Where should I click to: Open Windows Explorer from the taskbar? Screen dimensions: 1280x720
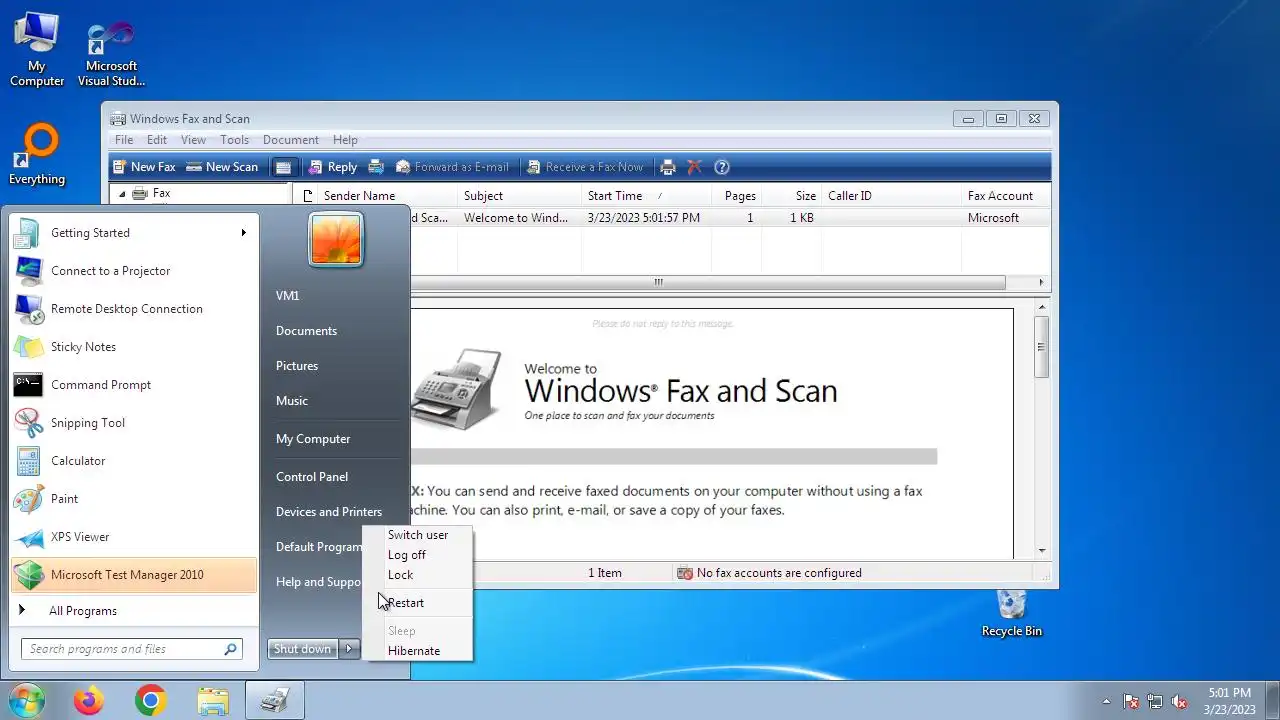coord(213,701)
